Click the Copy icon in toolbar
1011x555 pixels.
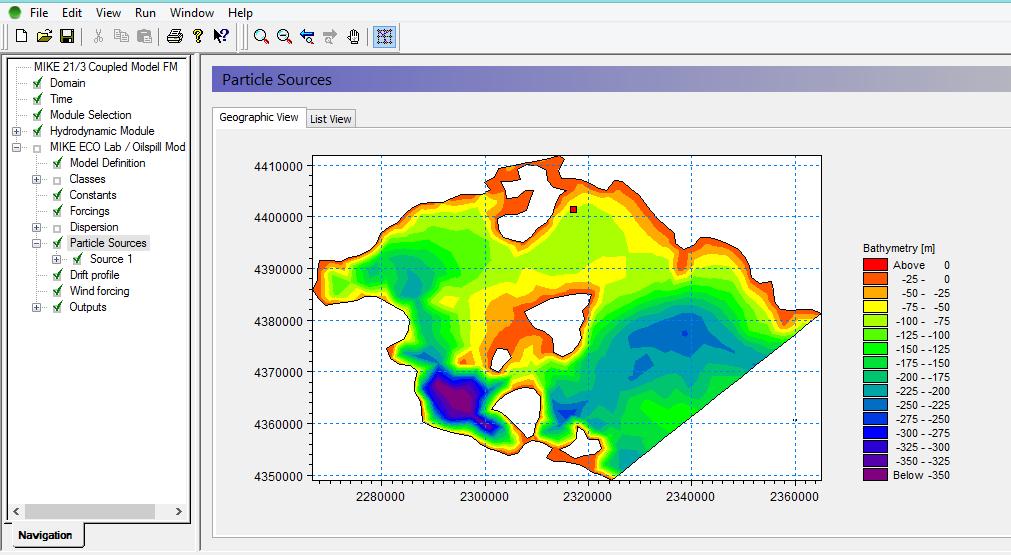[121, 36]
